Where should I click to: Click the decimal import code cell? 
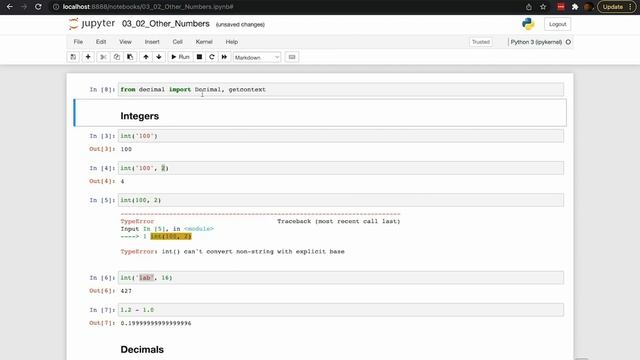coord(341,89)
